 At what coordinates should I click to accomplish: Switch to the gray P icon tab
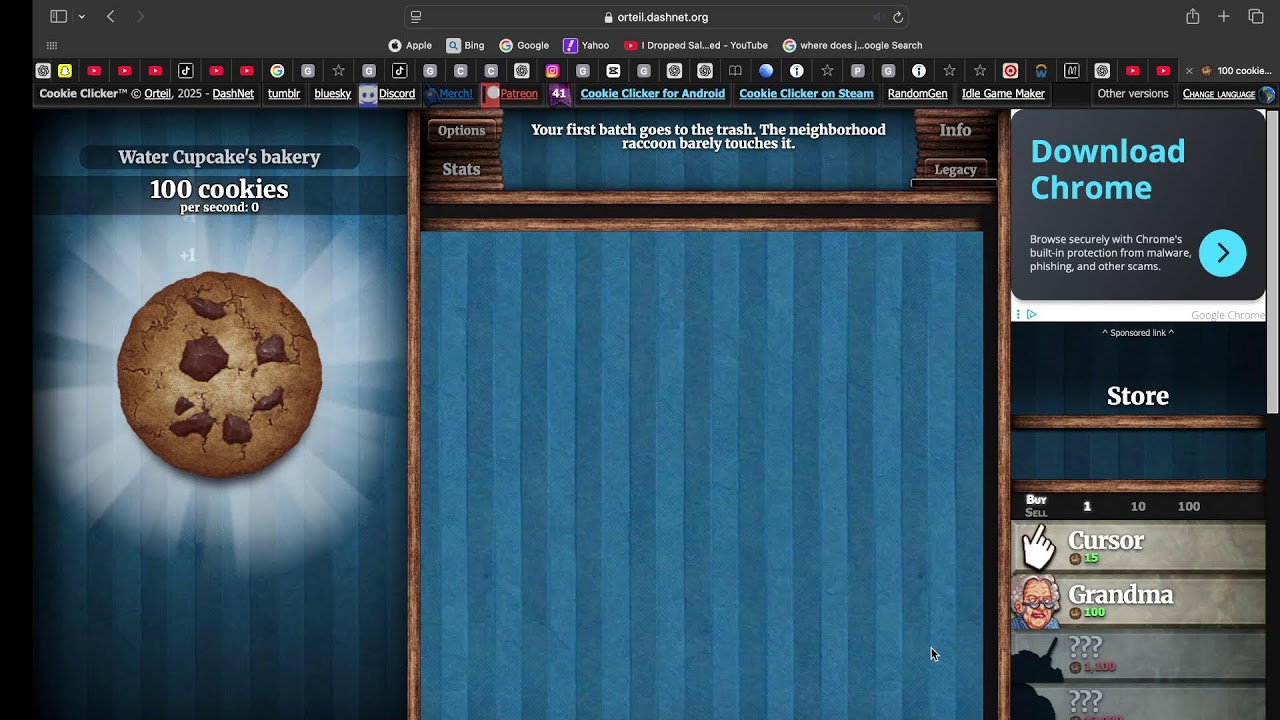857,71
